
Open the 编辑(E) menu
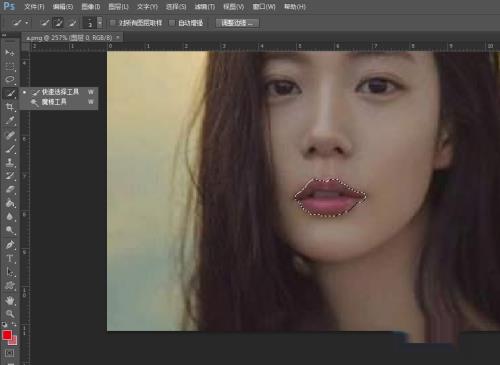63,7
